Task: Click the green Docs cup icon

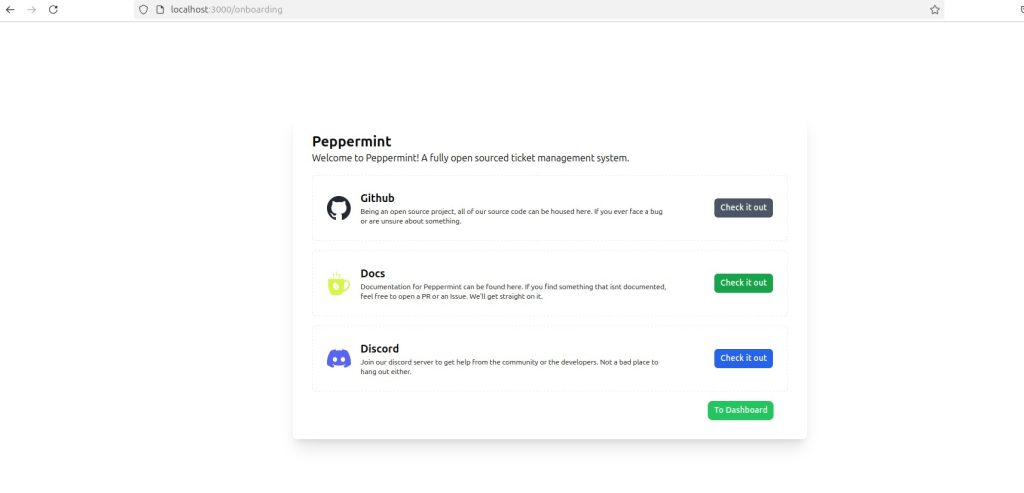Action: pos(338,284)
